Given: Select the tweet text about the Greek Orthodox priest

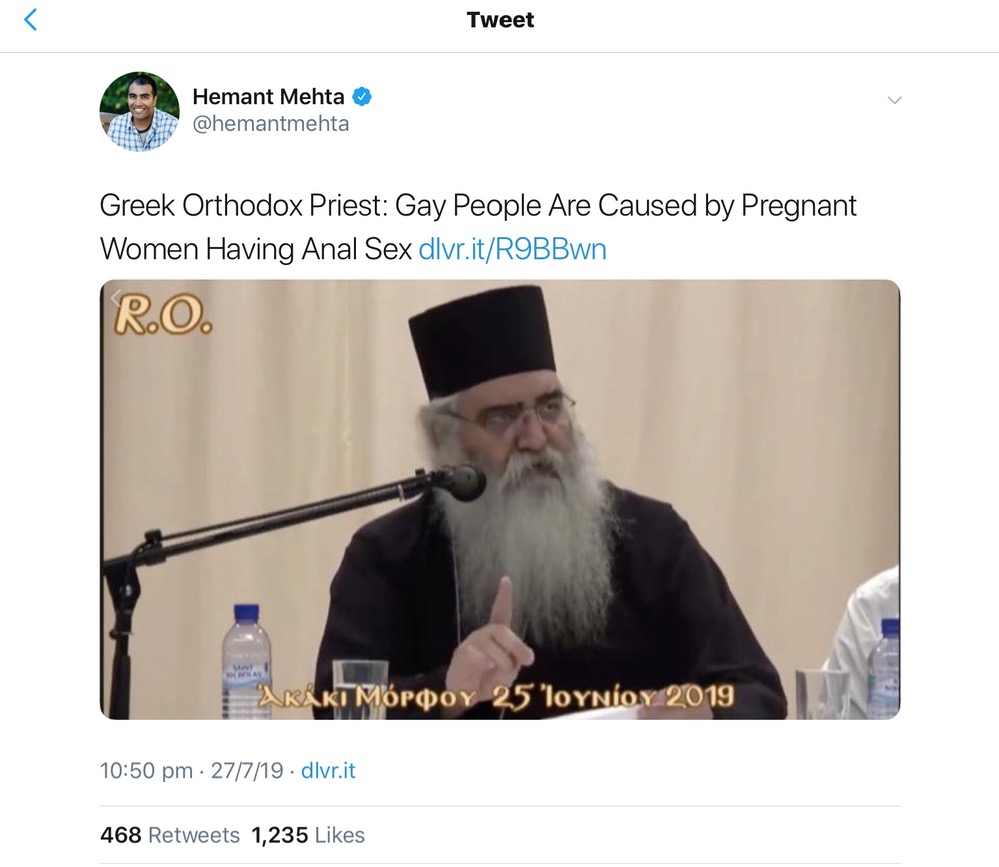Looking at the screenshot, I should pos(478,227).
